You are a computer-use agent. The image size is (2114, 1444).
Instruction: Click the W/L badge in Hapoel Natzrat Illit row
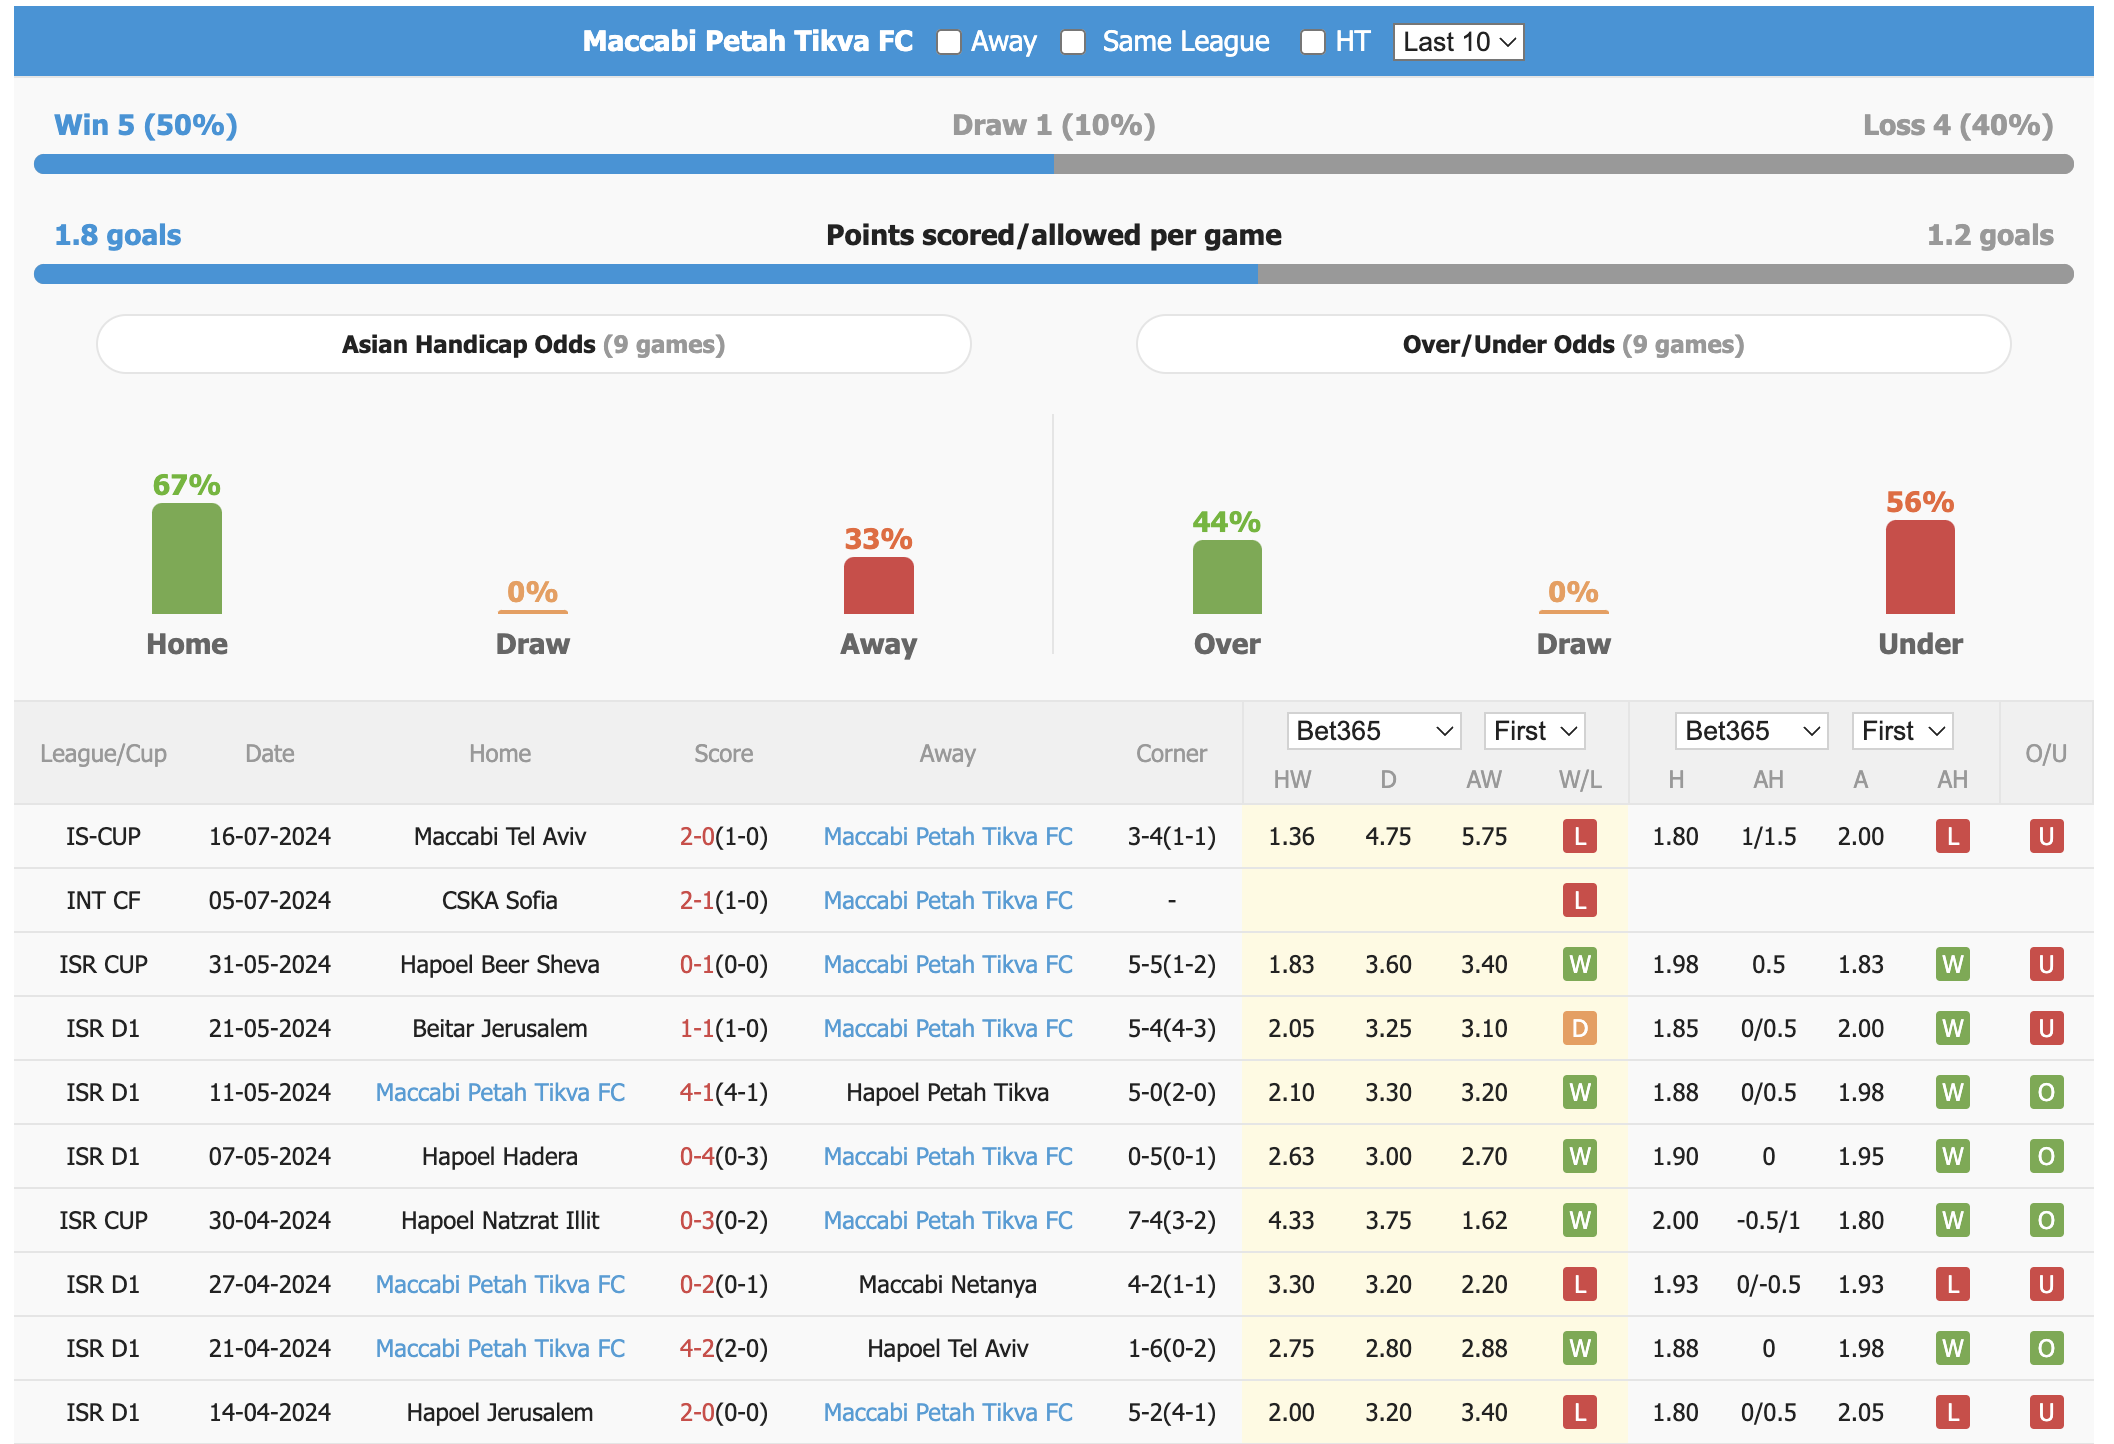point(1580,1220)
